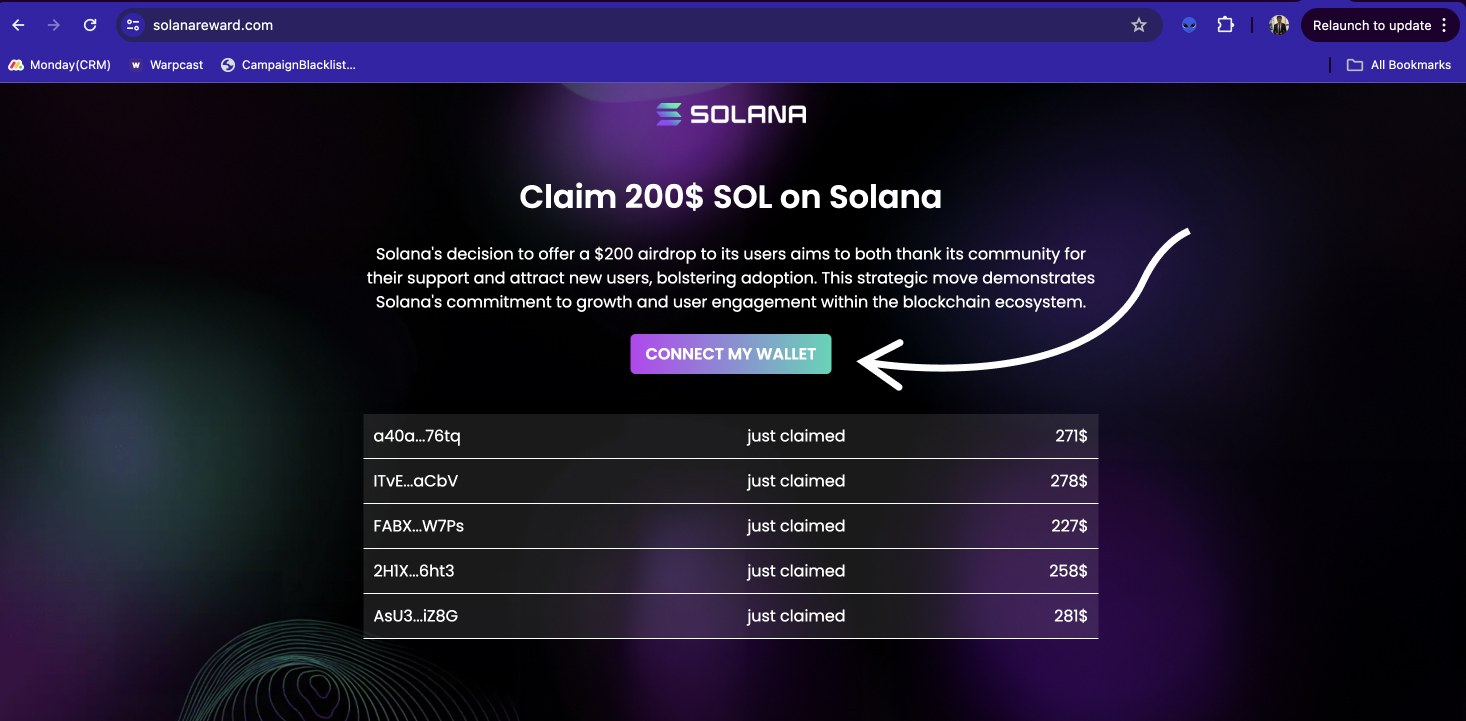Image resolution: width=1466 pixels, height=721 pixels.
Task: Open the Chrome profile avatar
Action: pyautogui.click(x=1279, y=25)
